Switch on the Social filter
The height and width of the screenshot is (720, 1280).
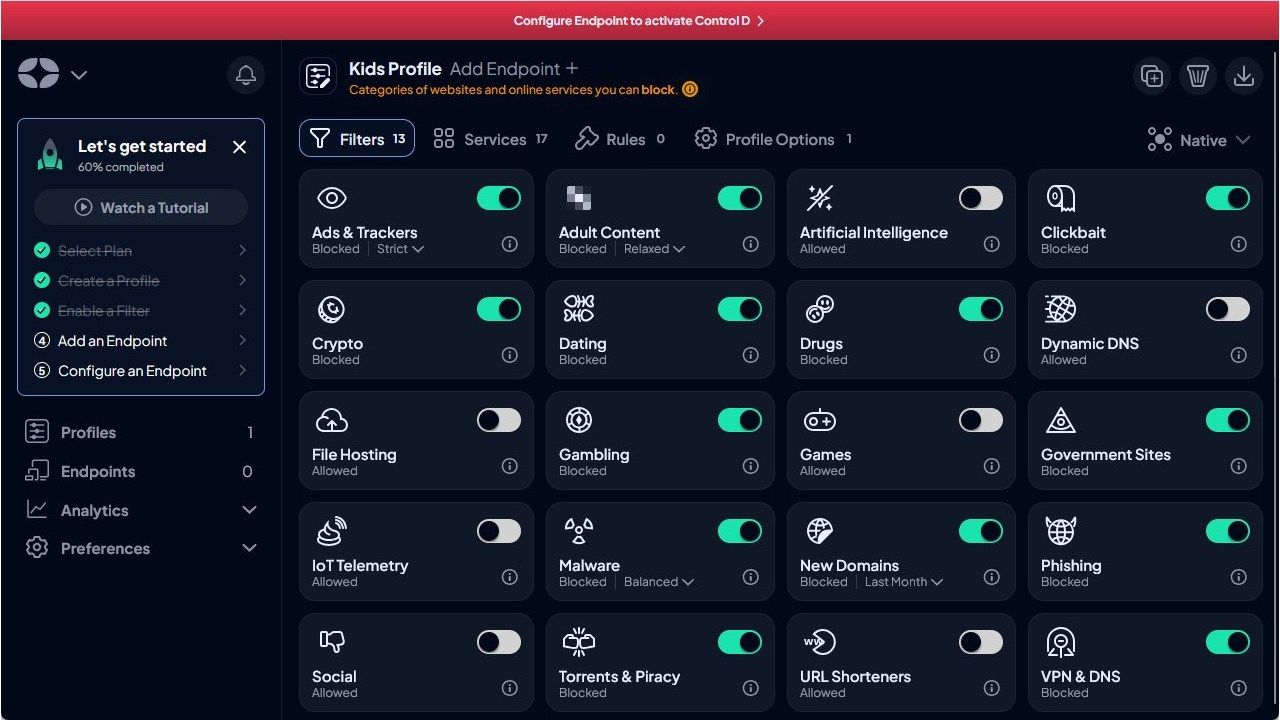(x=499, y=642)
